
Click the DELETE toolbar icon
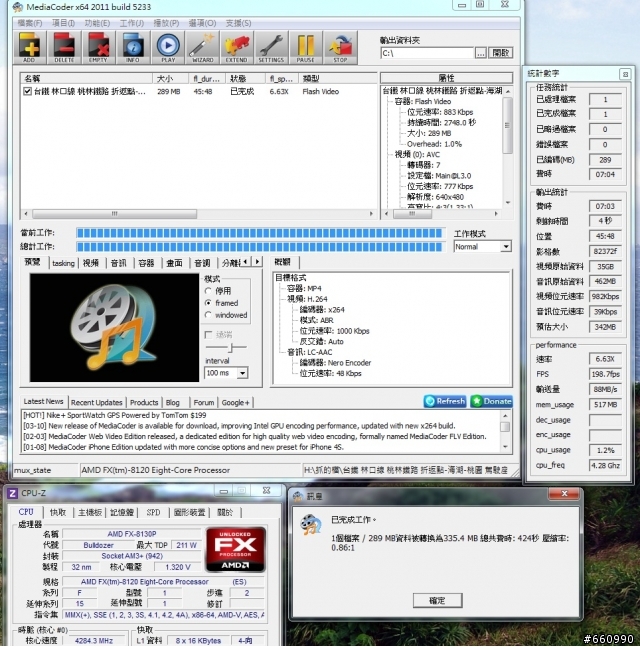click(x=64, y=47)
